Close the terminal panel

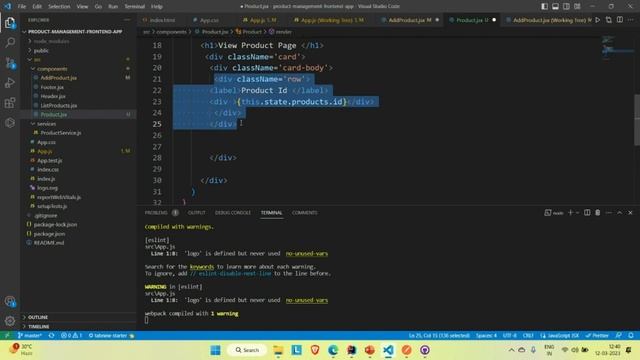[630, 213]
